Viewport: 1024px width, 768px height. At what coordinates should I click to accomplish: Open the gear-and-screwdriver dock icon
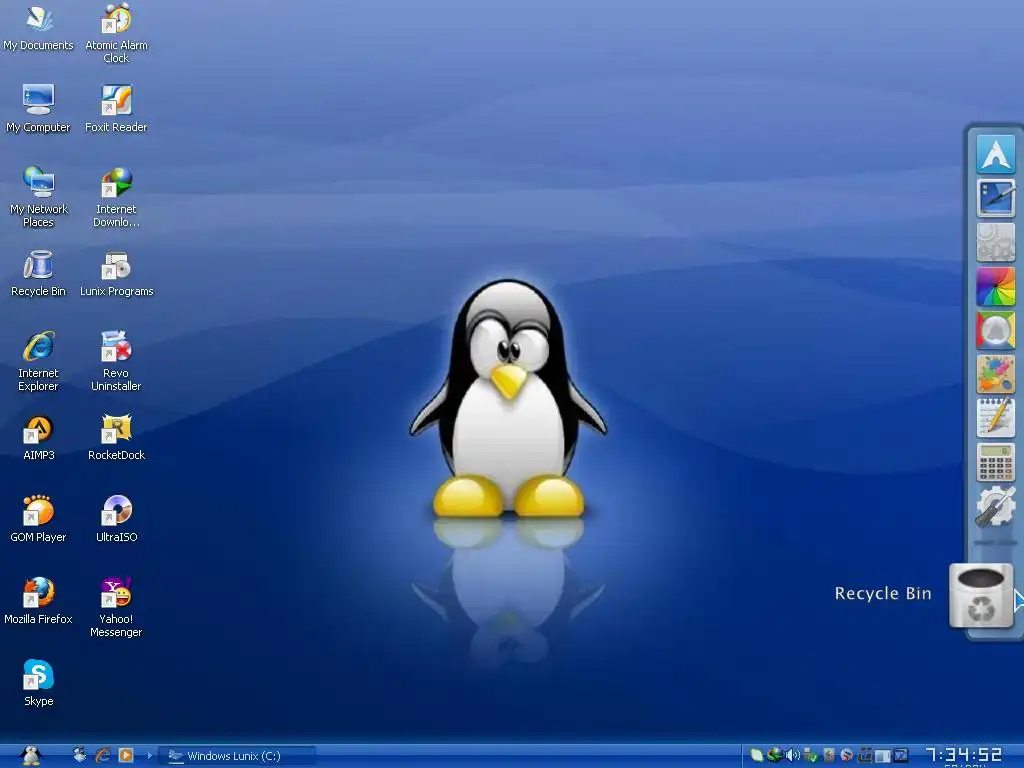point(995,506)
